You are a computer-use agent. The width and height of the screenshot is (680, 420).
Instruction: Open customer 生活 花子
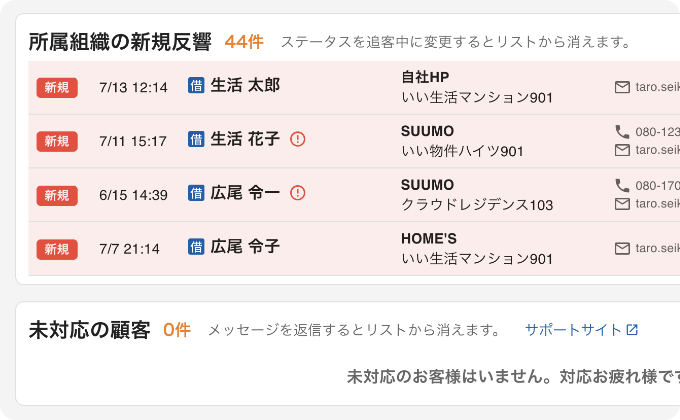pos(245,139)
